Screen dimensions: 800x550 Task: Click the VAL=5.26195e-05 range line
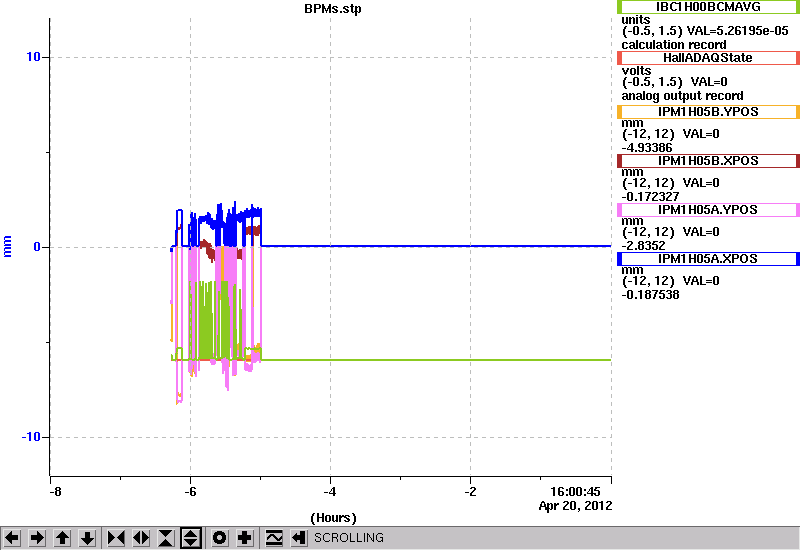click(705, 31)
